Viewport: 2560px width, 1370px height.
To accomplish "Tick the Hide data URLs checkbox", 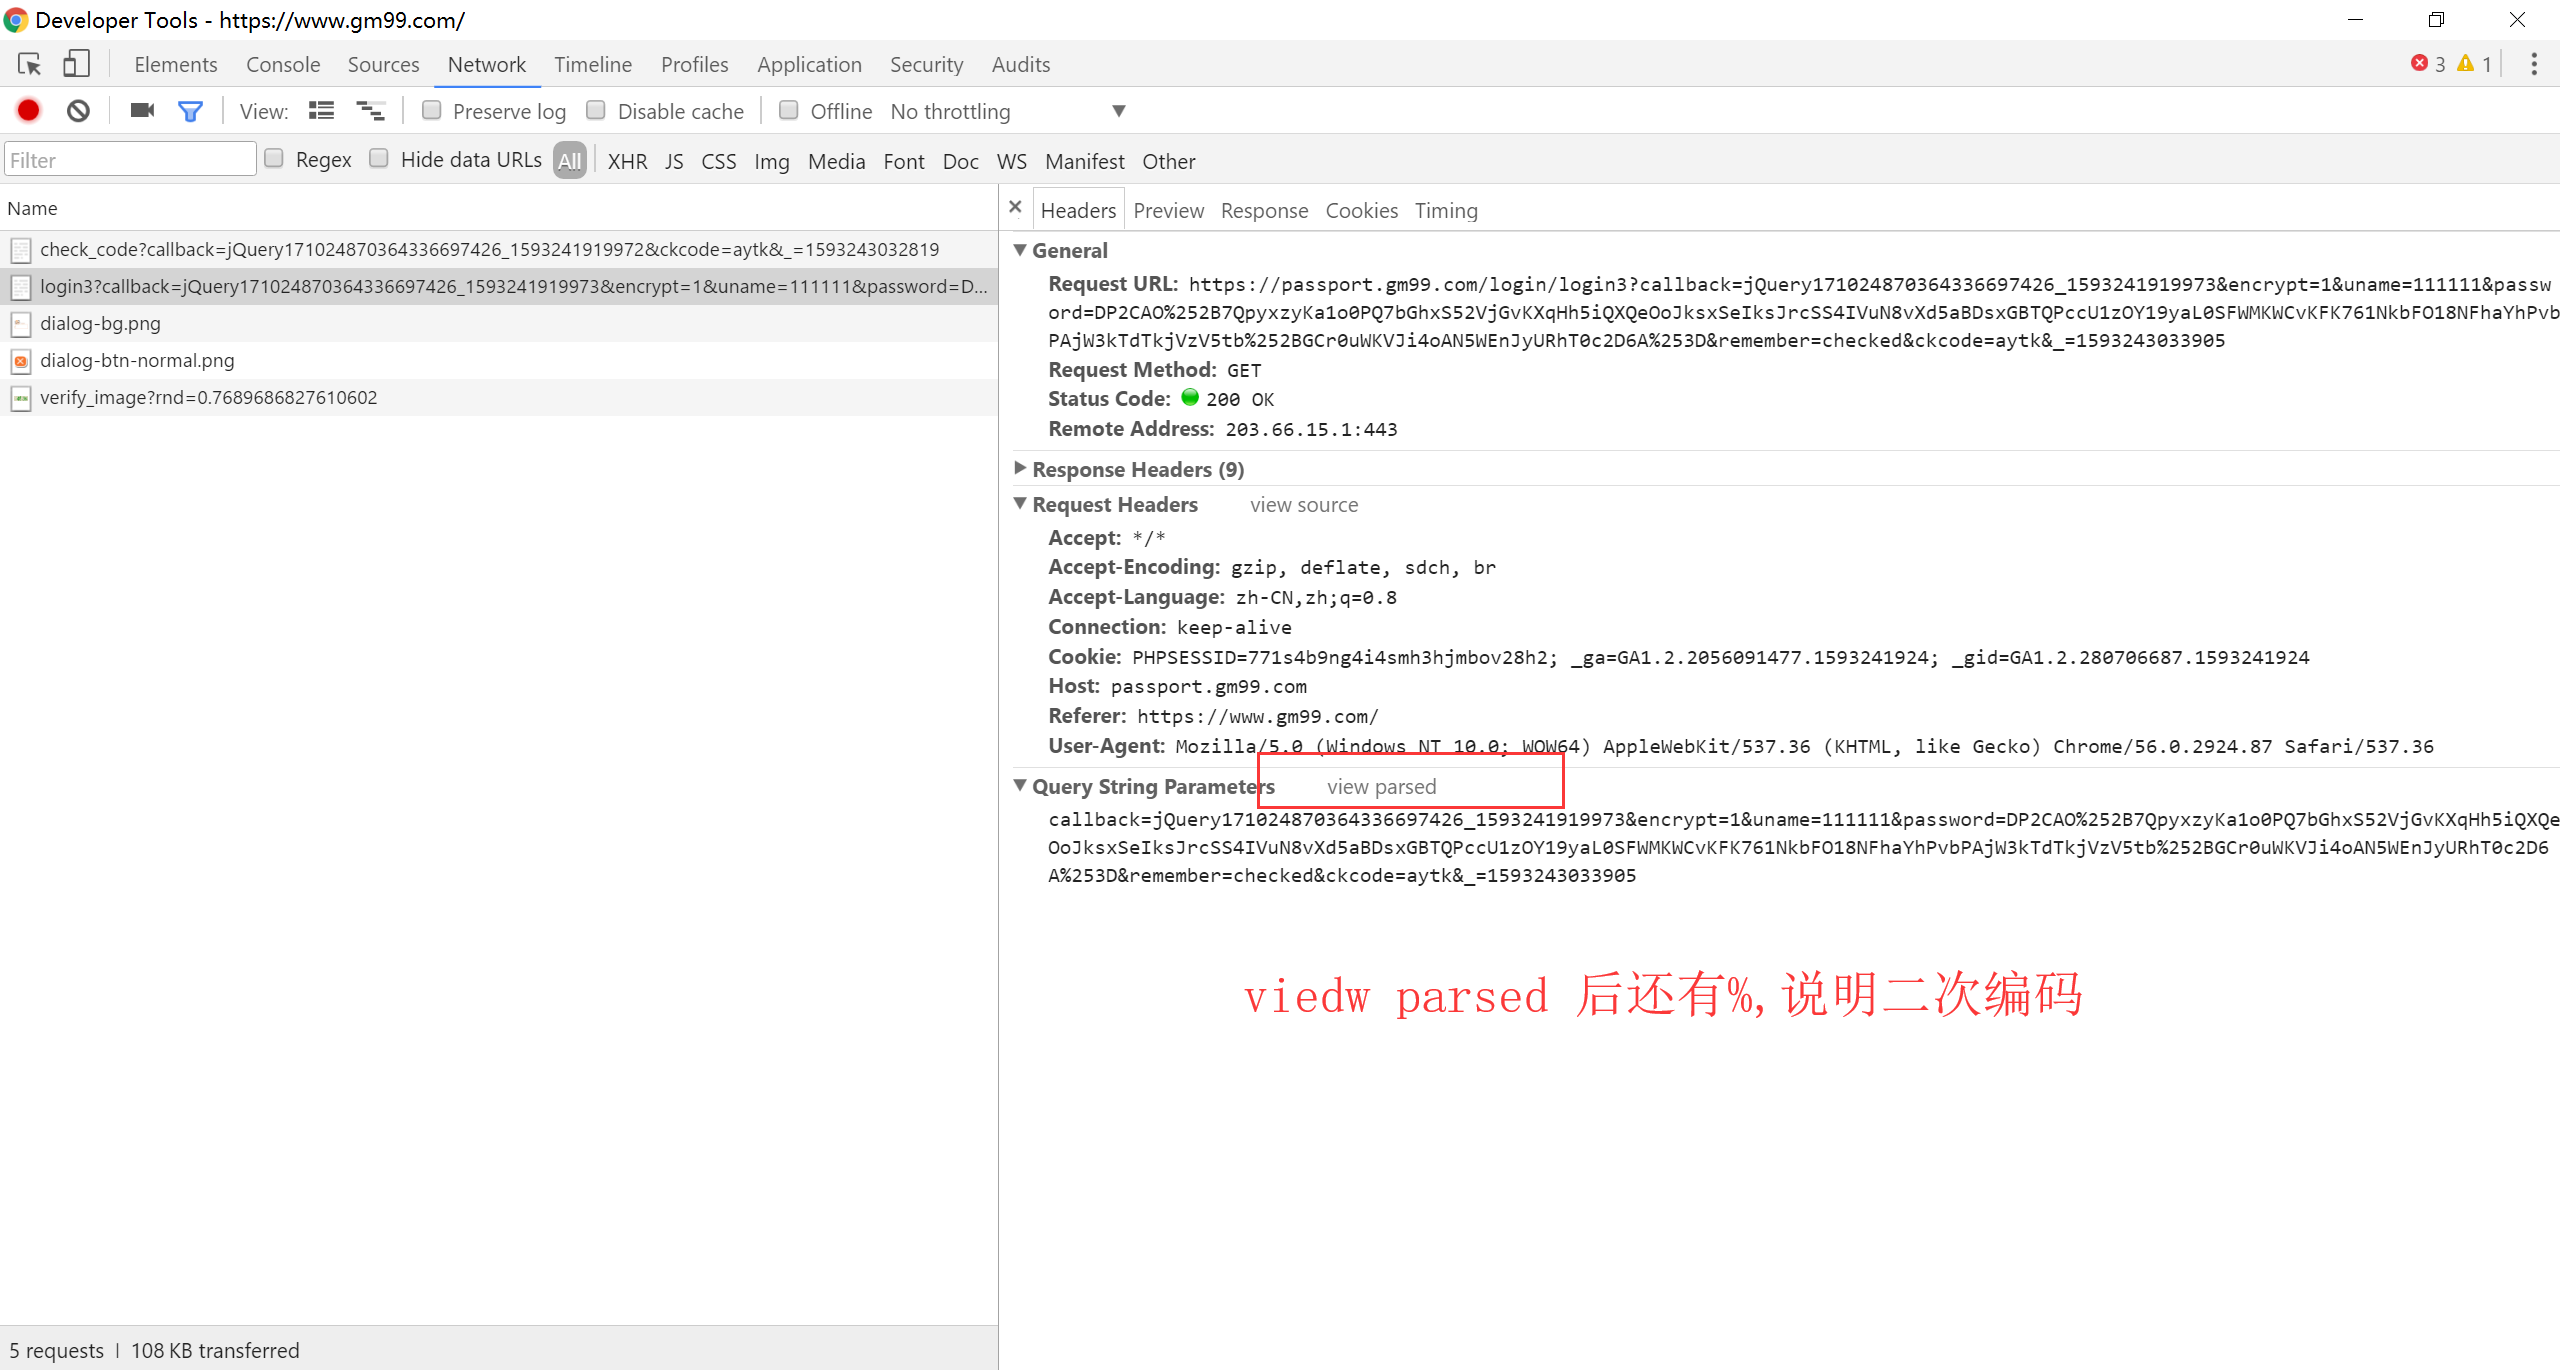I will pyautogui.click(x=379, y=158).
